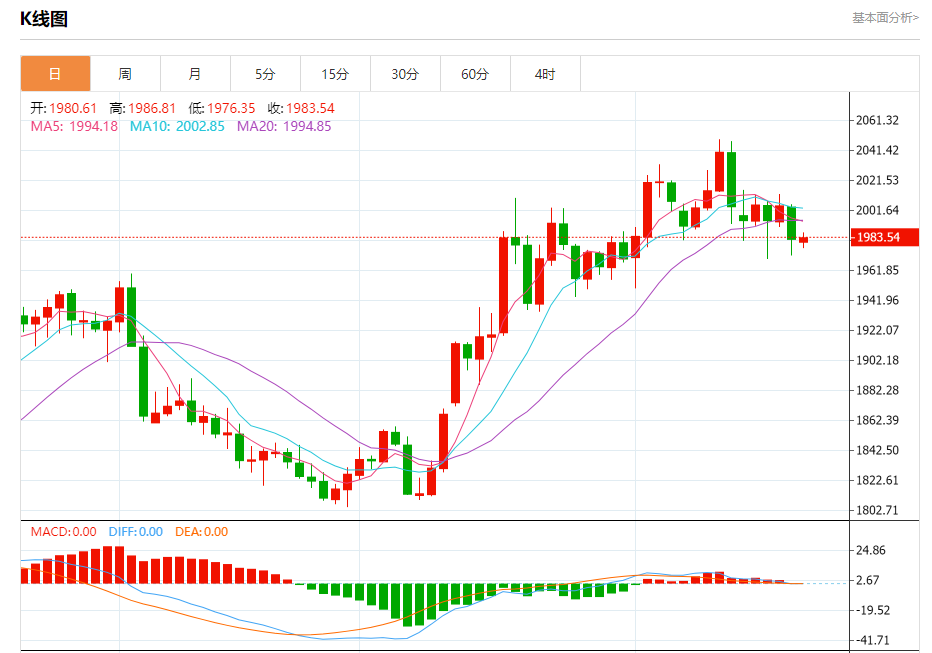Click the 1941.96 price axis label
The height and width of the screenshot is (653, 932).
coord(877,300)
